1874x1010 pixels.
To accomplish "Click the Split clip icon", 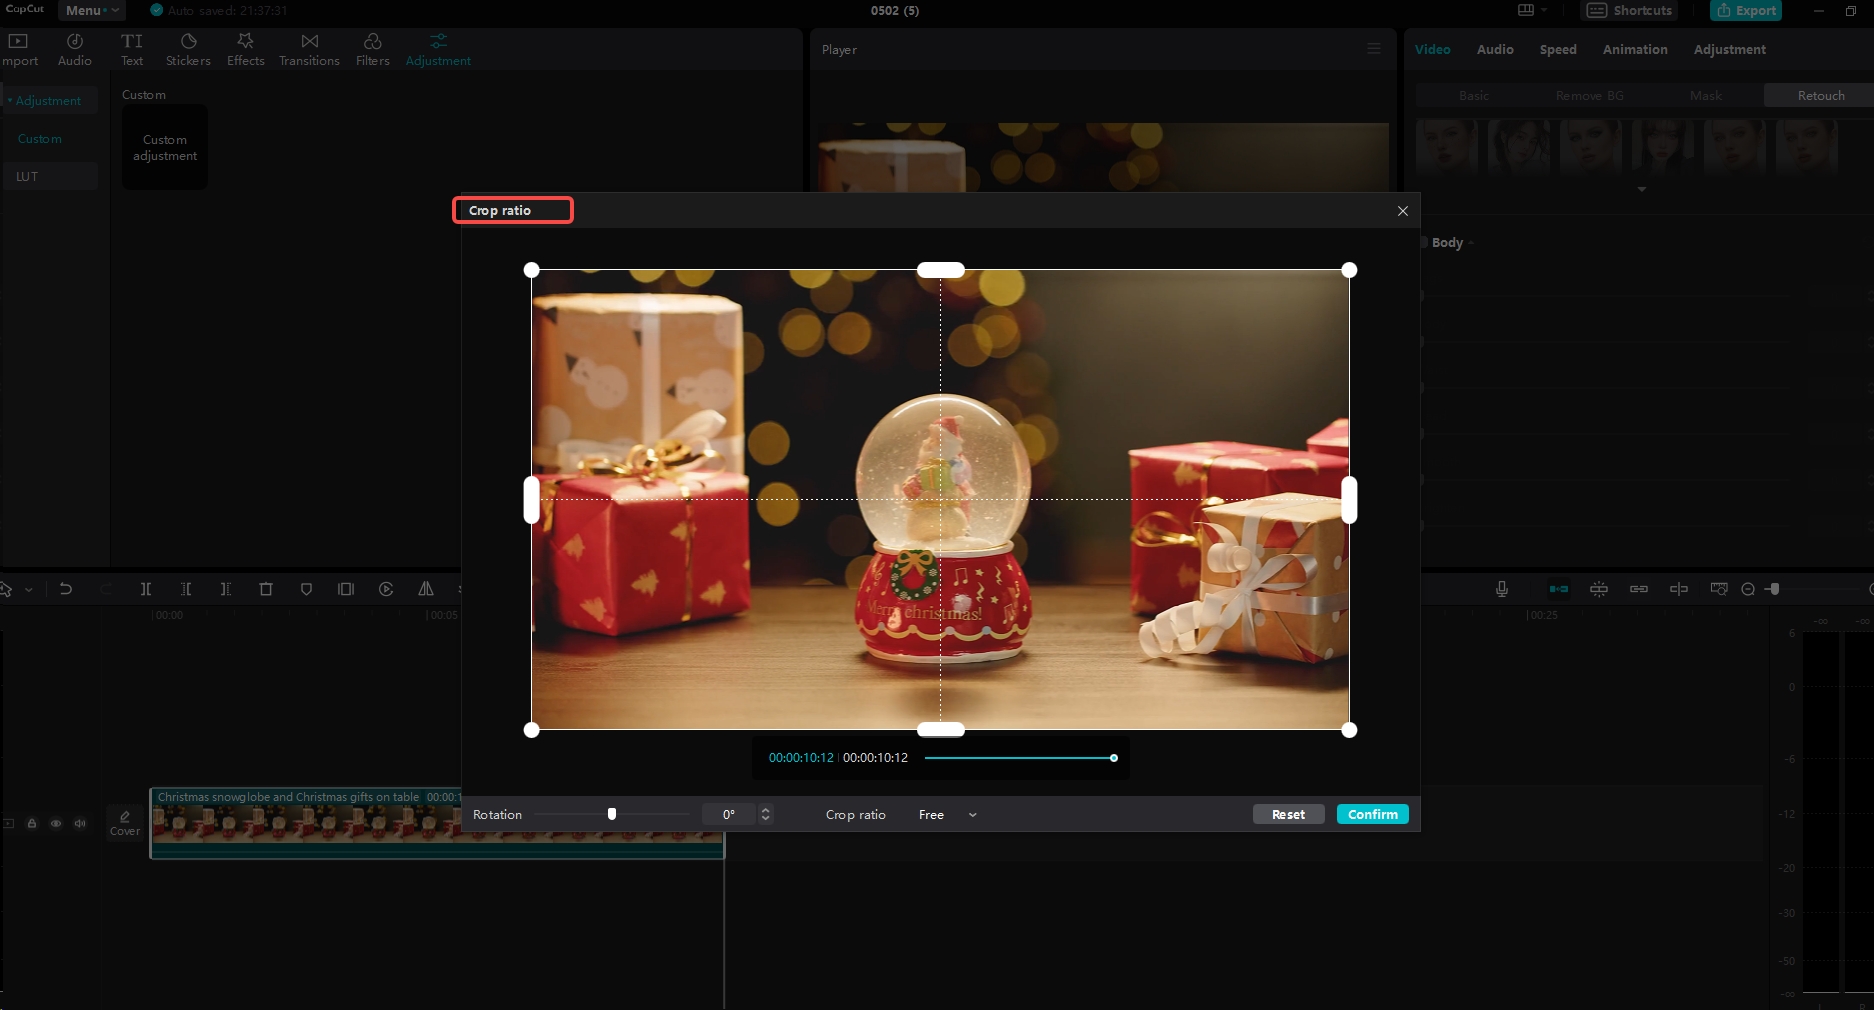I will tap(146, 589).
